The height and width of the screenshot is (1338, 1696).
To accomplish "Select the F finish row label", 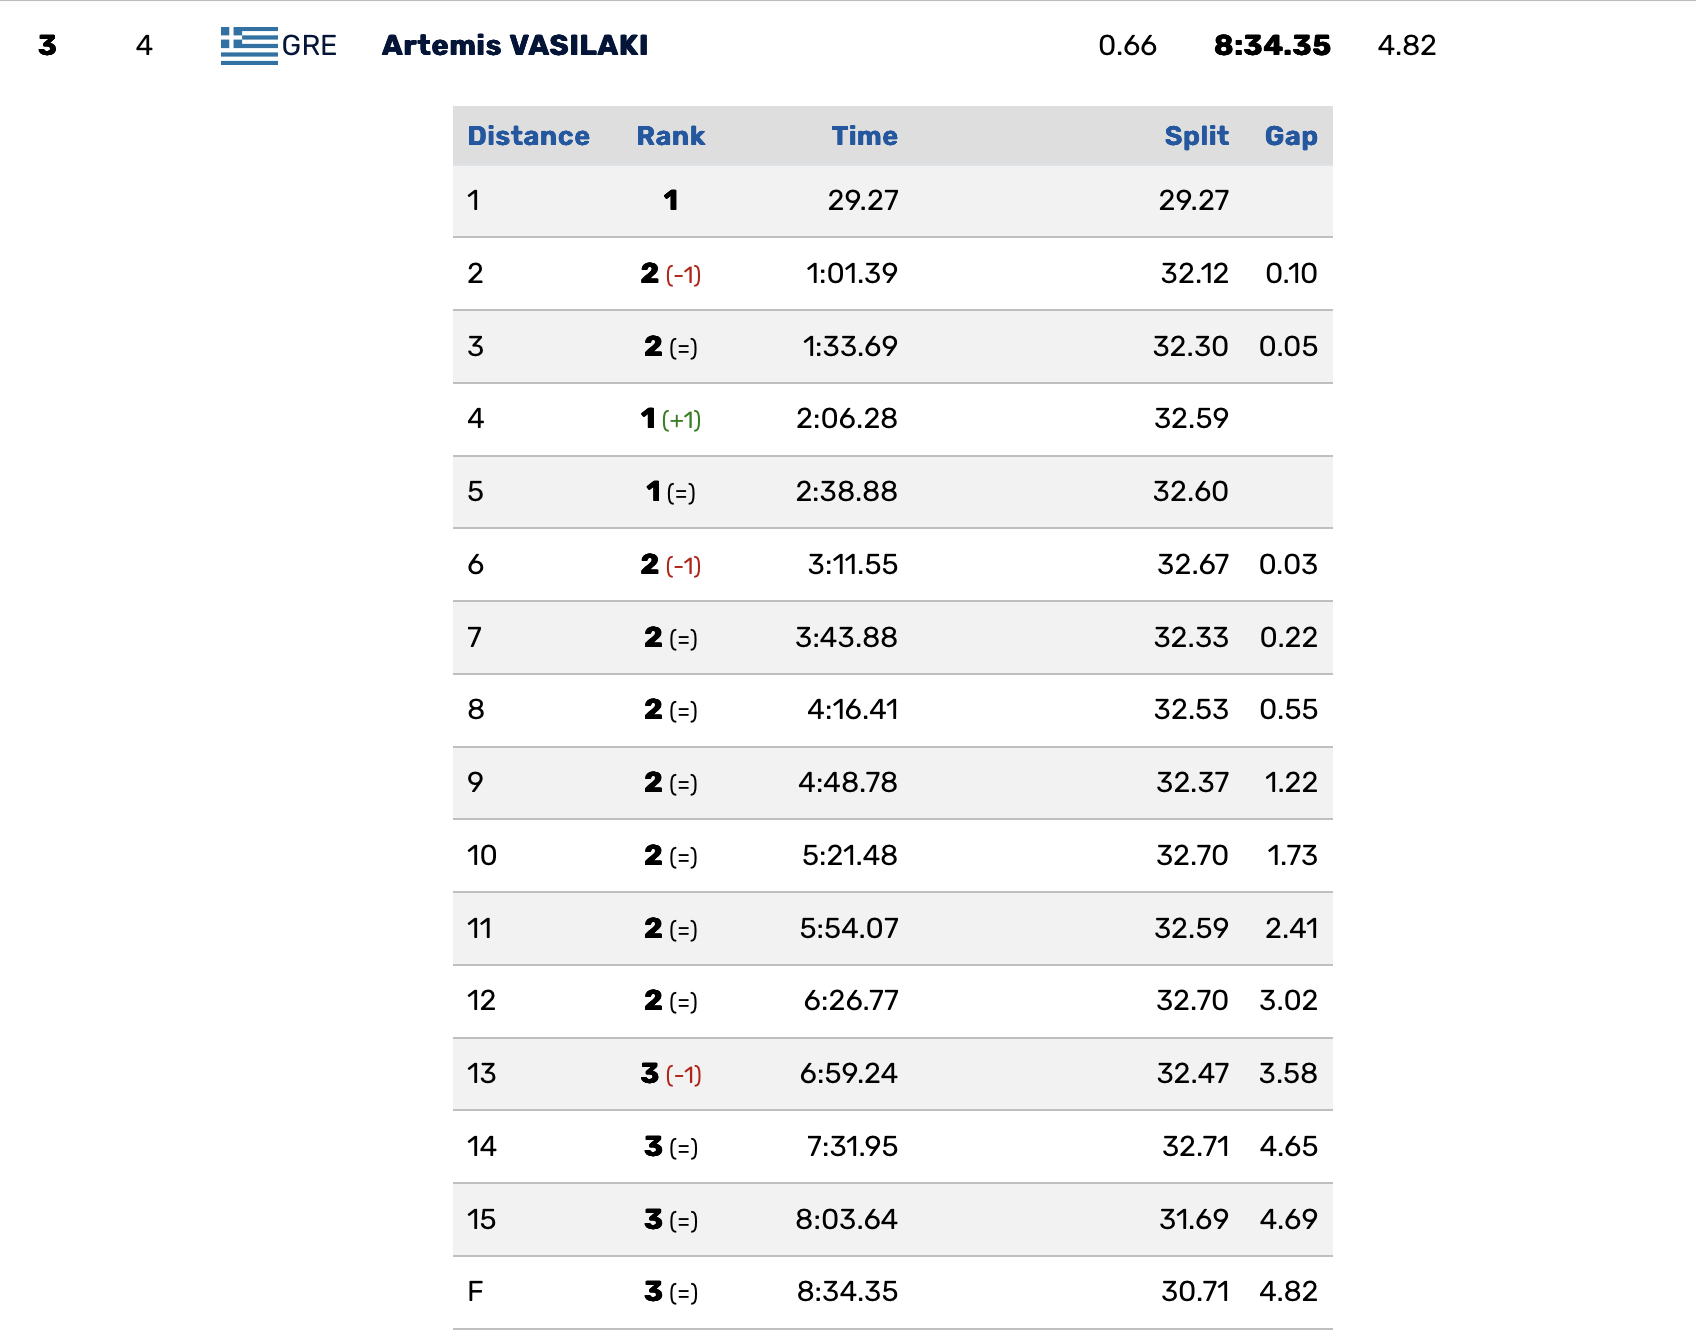I will (x=475, y=1292).
